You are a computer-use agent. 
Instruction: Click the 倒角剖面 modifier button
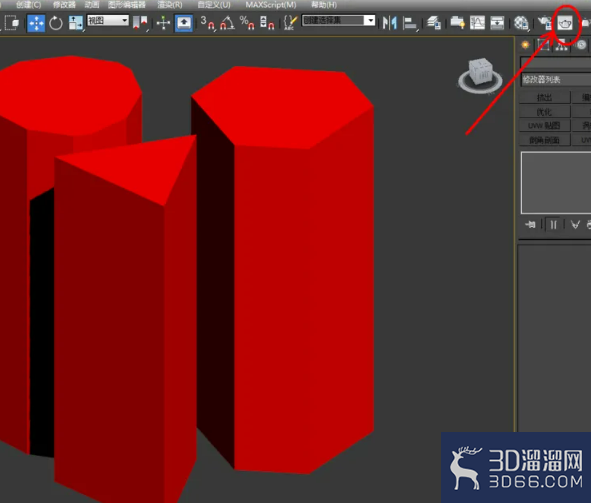pos(544,140)
